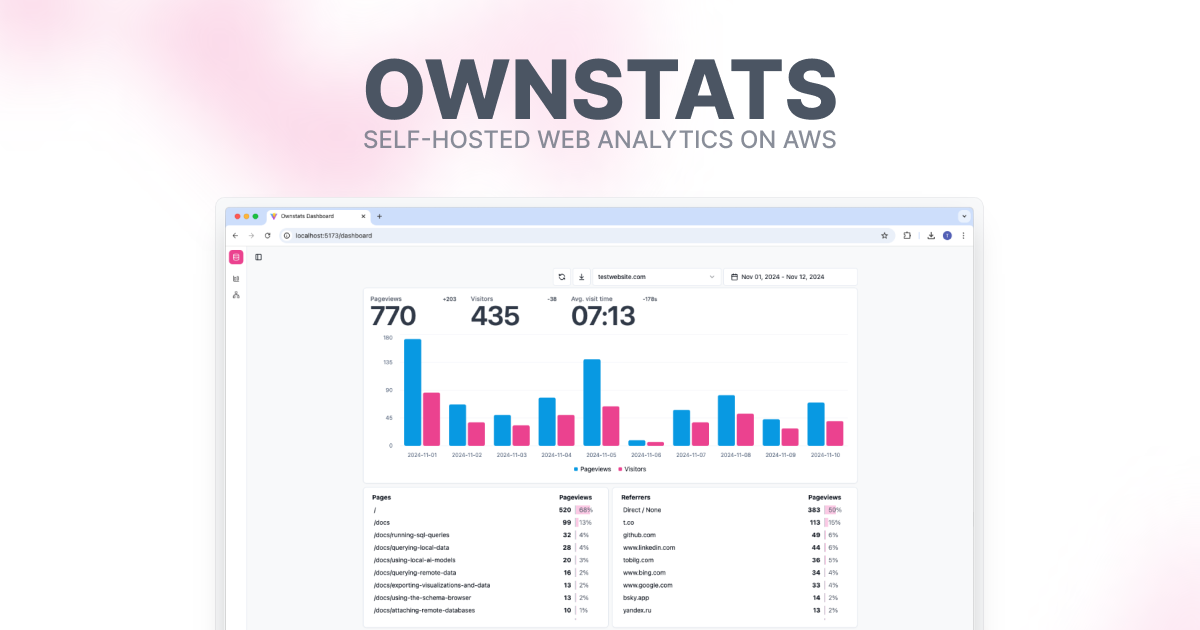Click the blue Pageviews bar for 2024-11-05
The image size is (1200, 630).
(592, 402)
